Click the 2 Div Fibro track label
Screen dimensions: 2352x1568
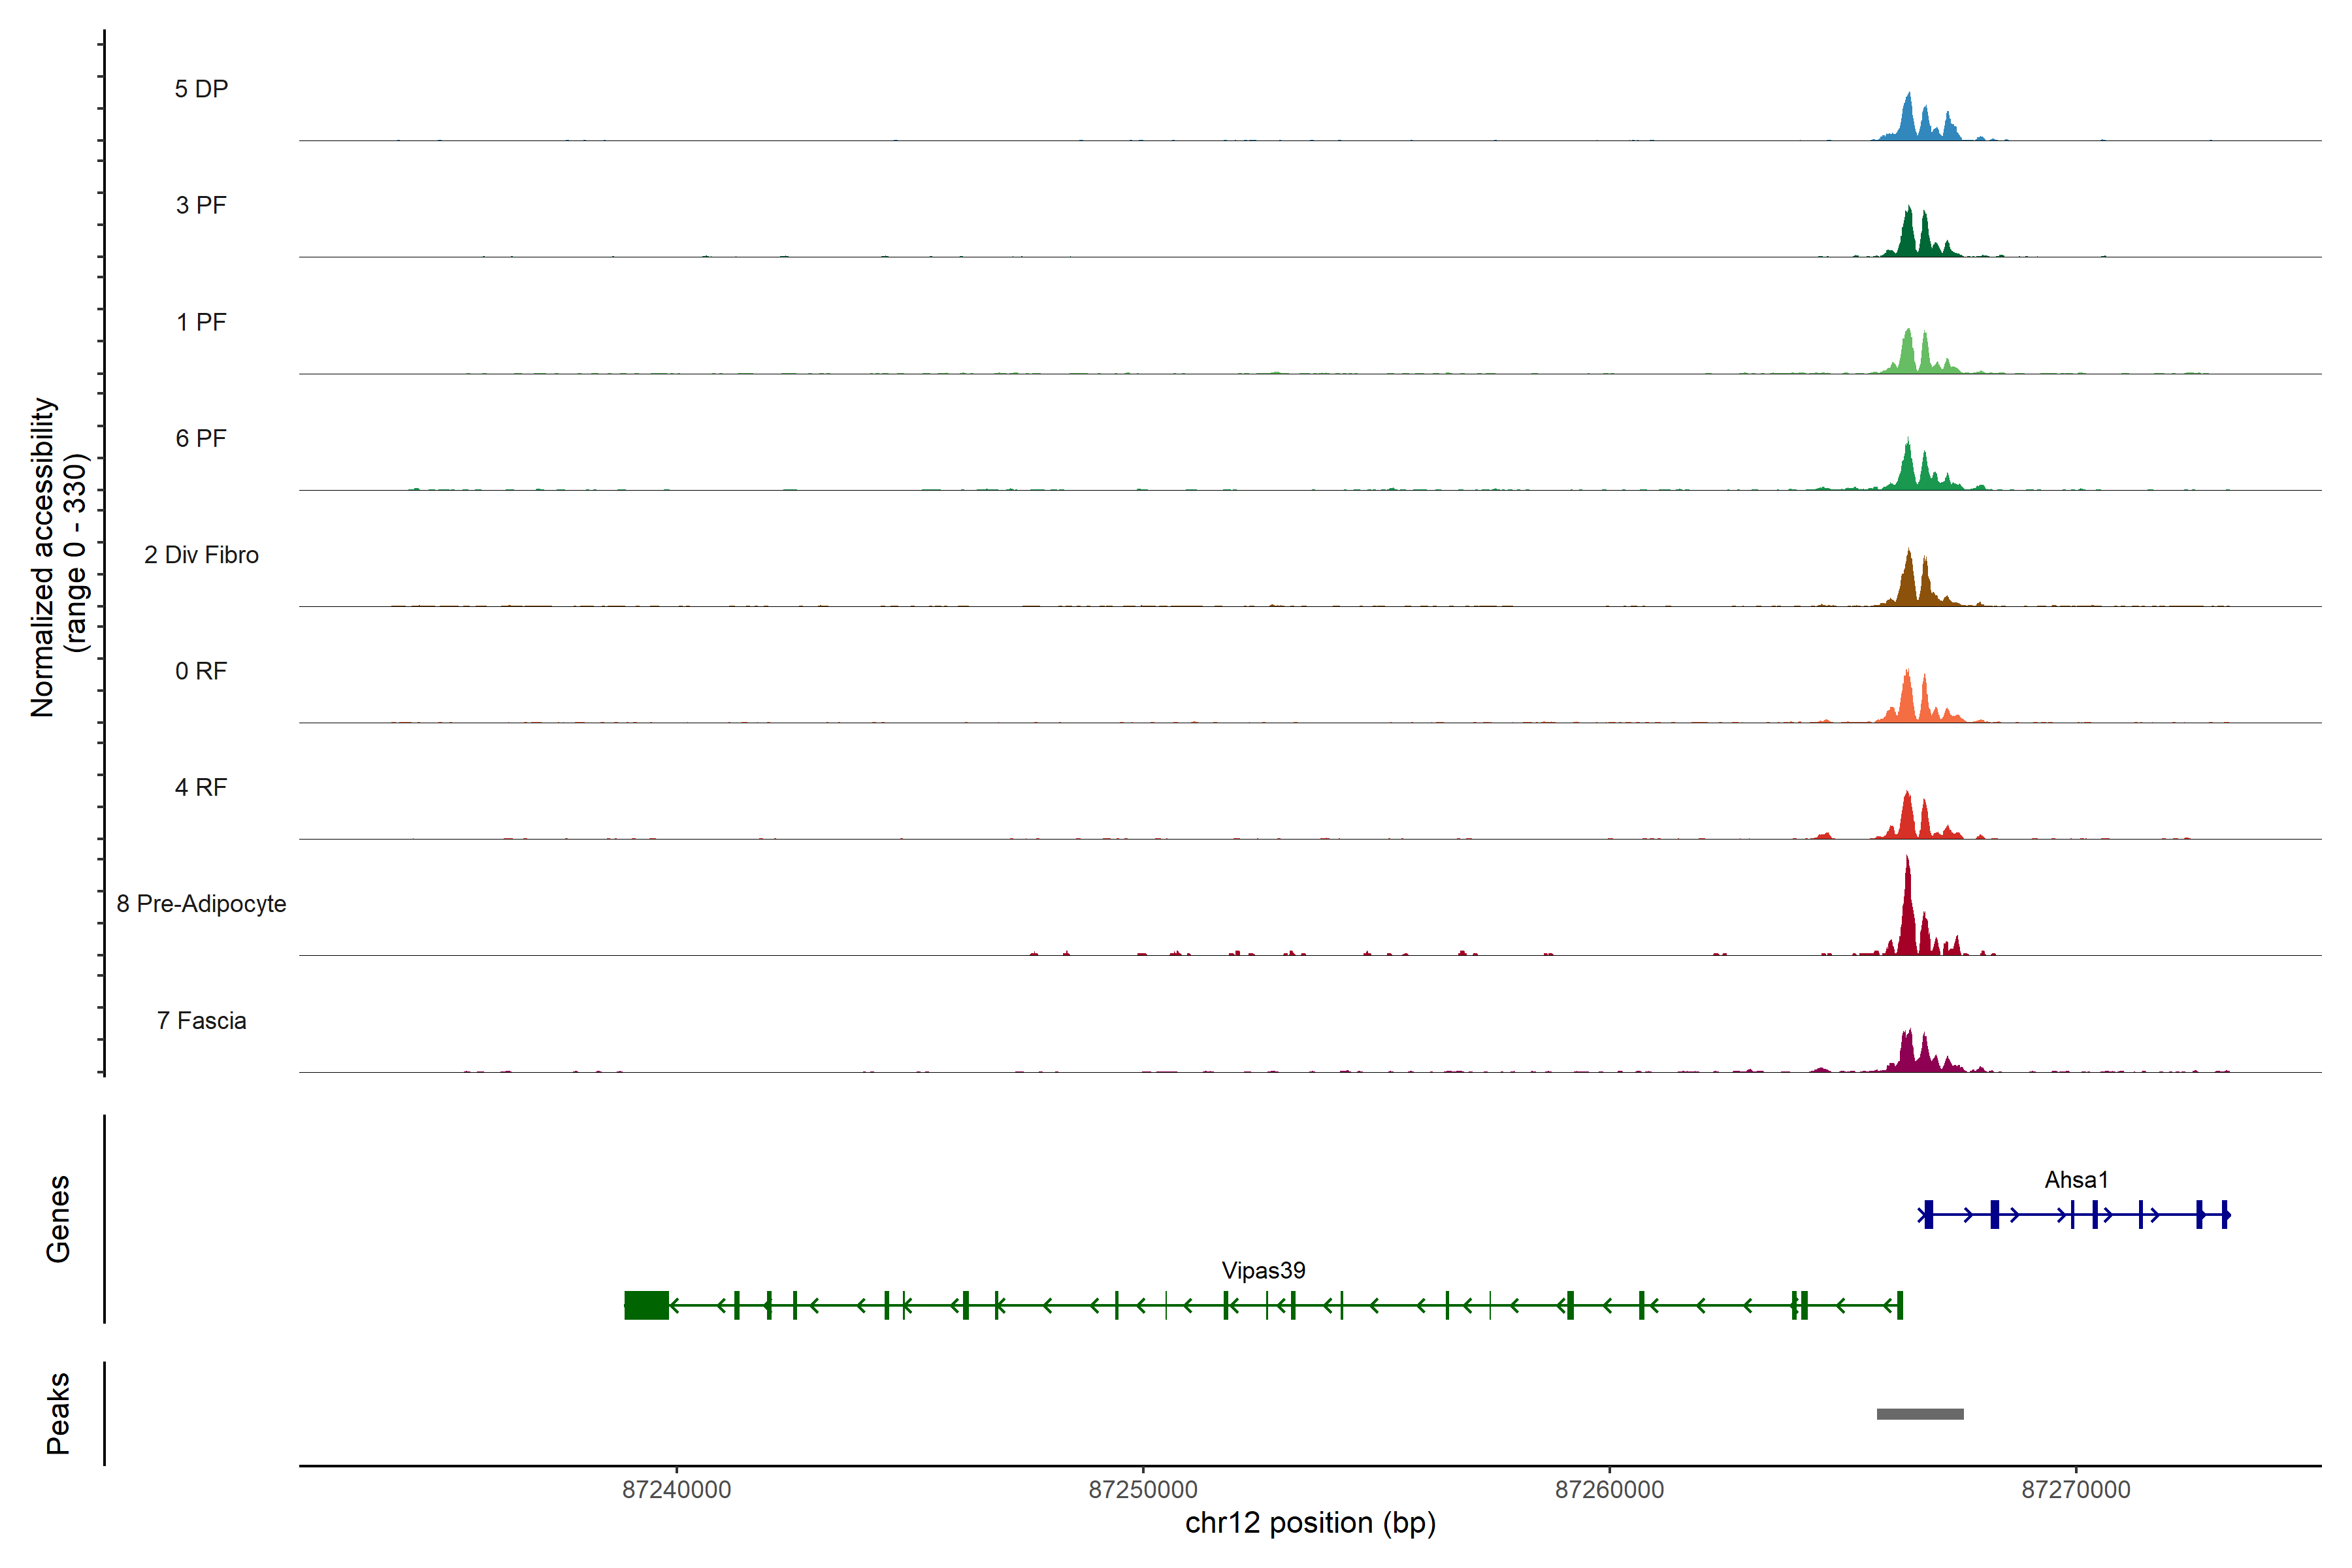201,555
